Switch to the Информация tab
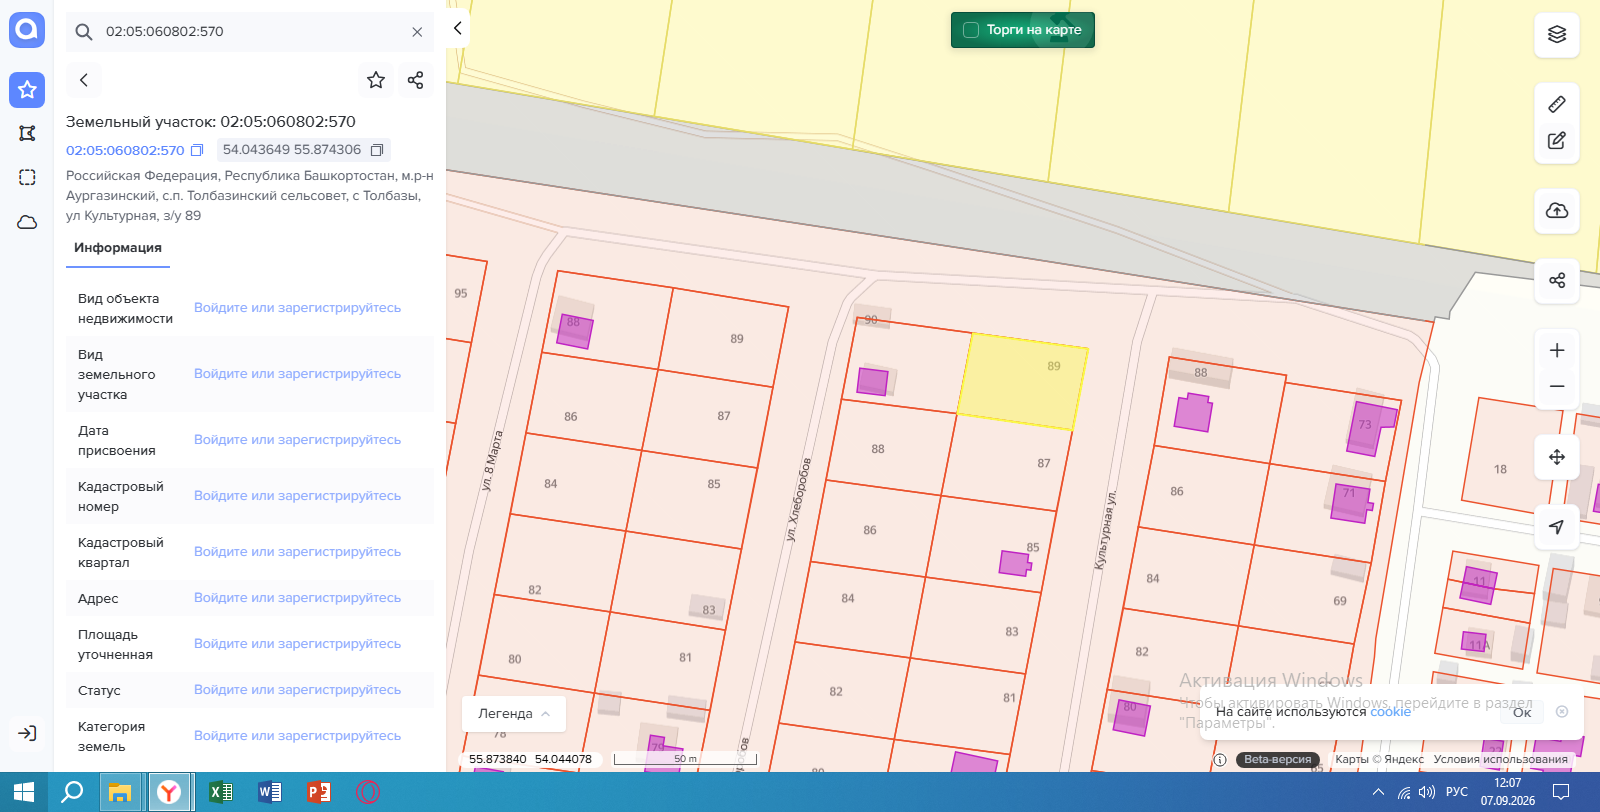 [118, 248]
